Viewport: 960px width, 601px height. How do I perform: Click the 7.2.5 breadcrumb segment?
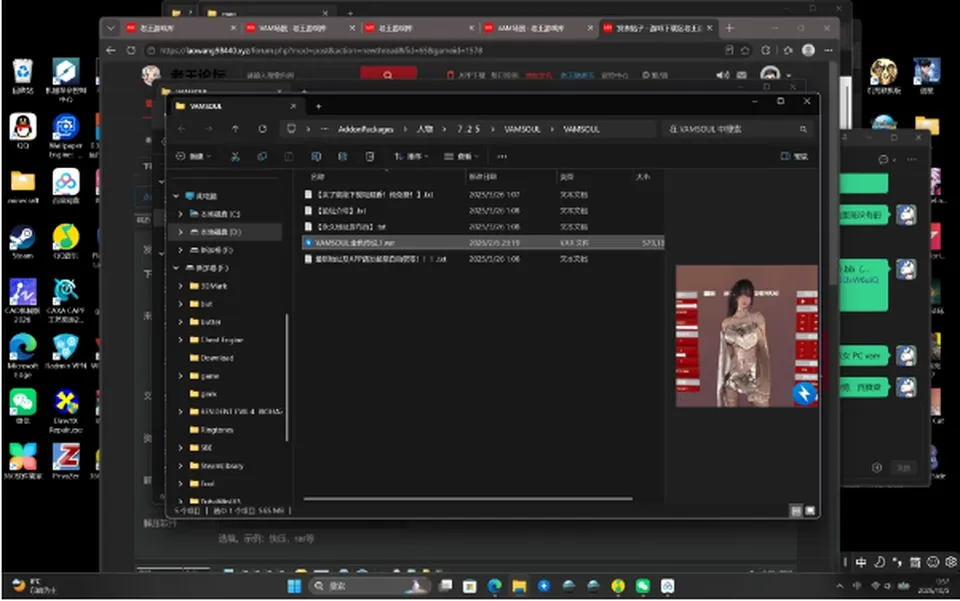(x=468, y=129)
